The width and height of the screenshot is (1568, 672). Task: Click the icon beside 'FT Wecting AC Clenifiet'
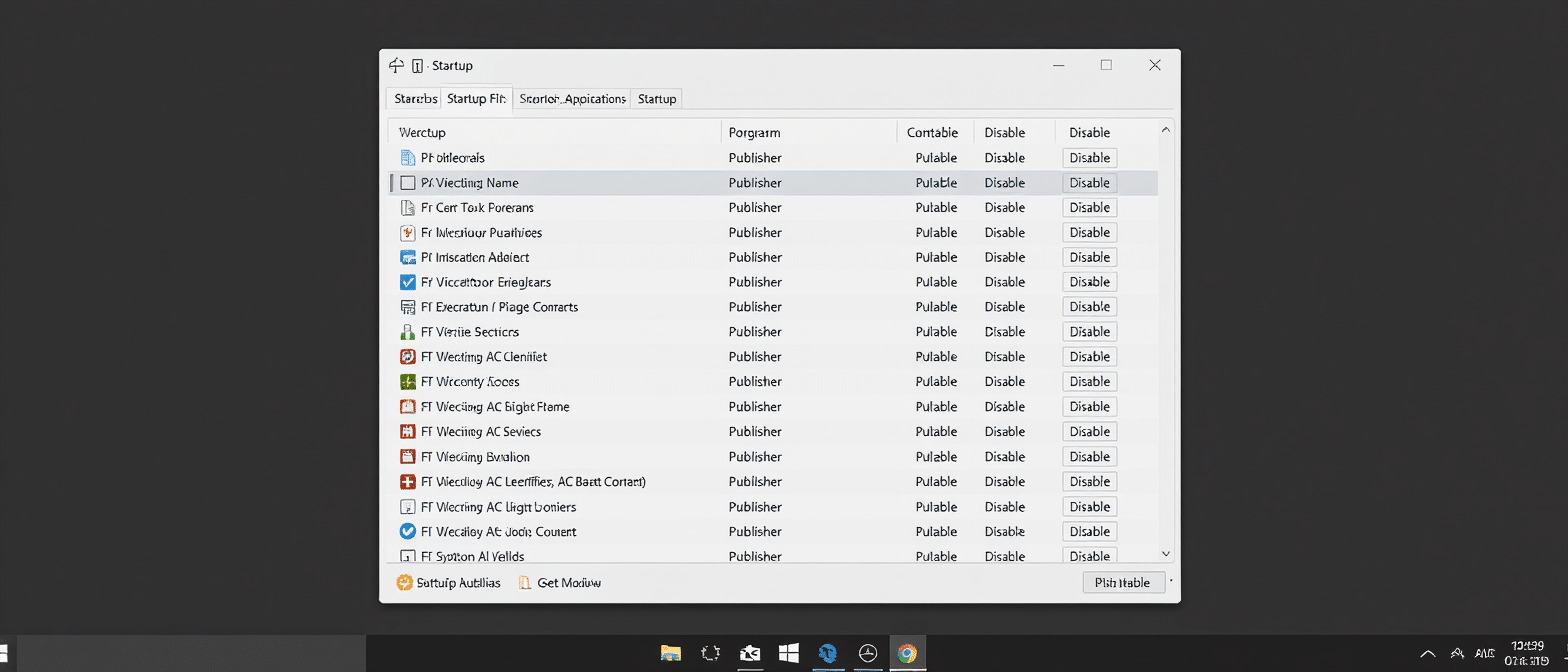coord(407,357)
